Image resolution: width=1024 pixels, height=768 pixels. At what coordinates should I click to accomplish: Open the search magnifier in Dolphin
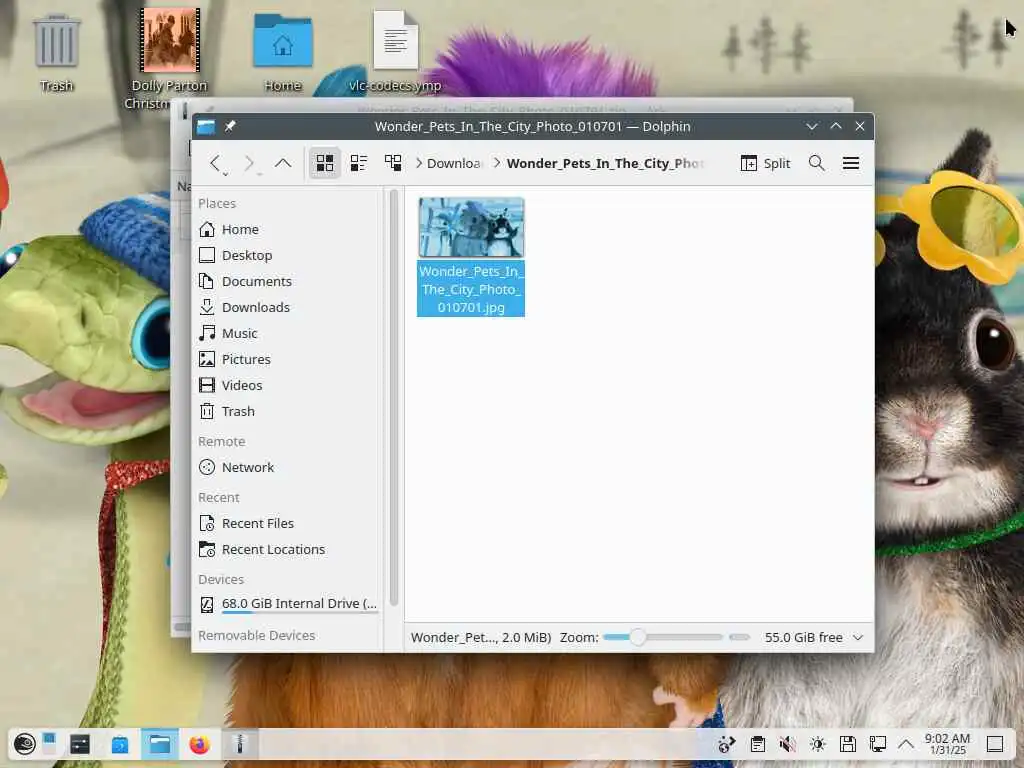(816, 163)
